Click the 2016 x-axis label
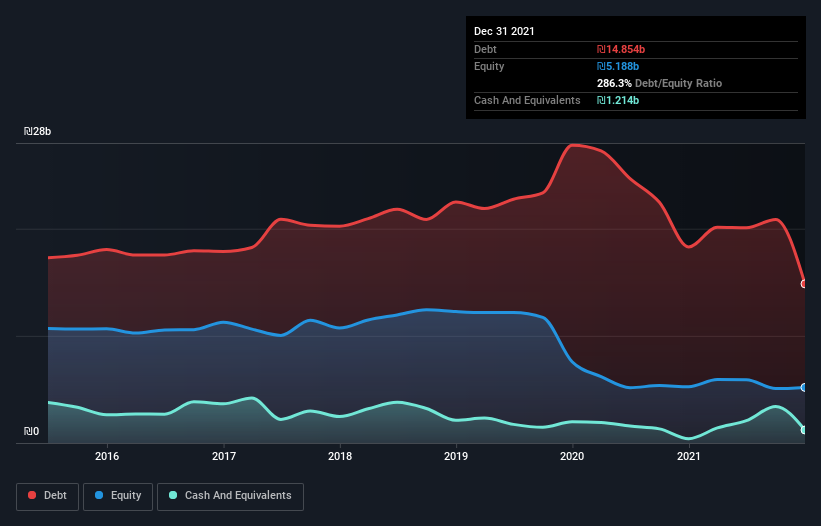The image size is (821, 526). 107,456
